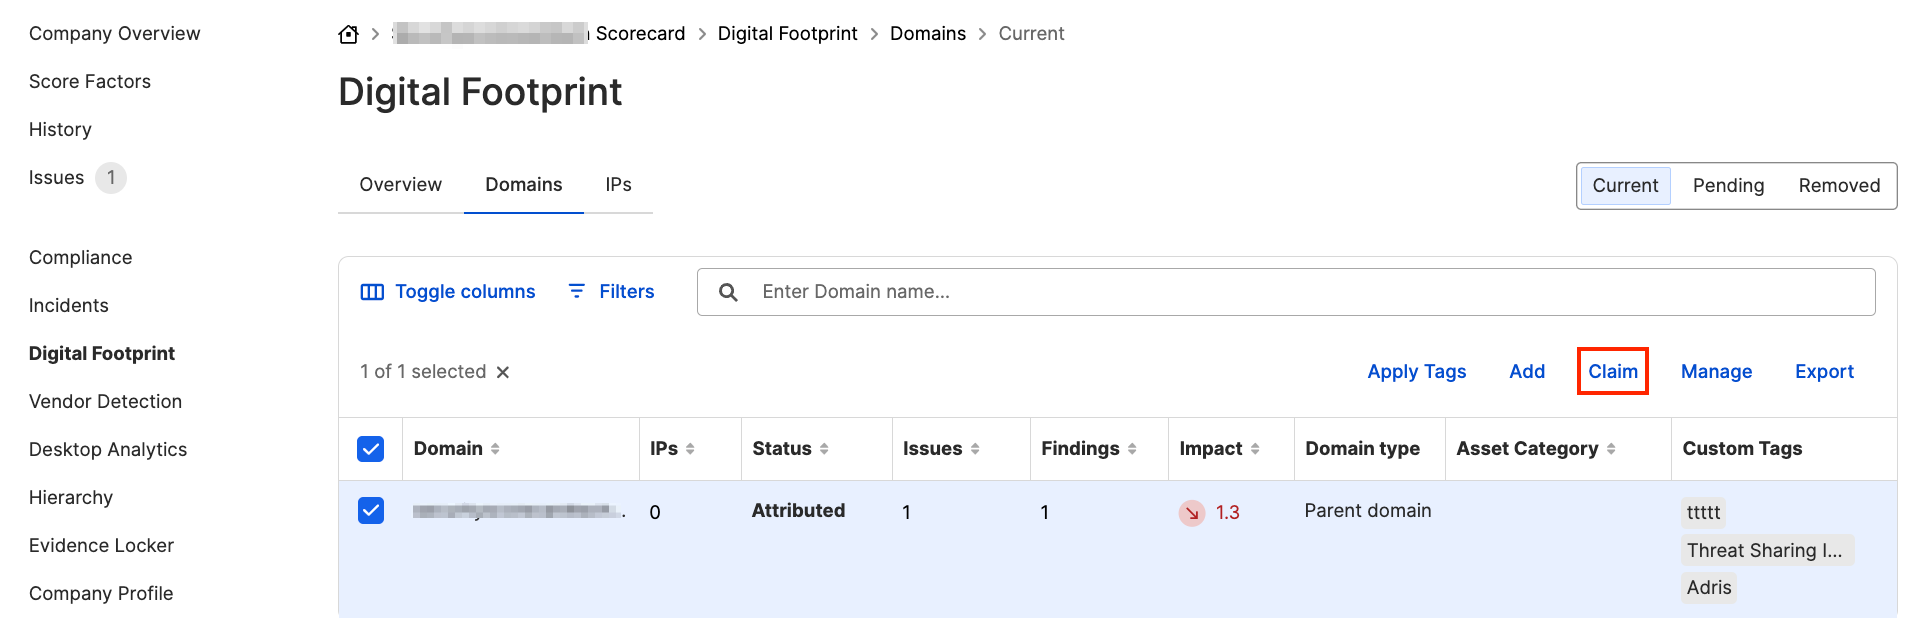Click the 'Adris' custom tag
This screenshot has width=1918, height=618.
coord(1709,587)
